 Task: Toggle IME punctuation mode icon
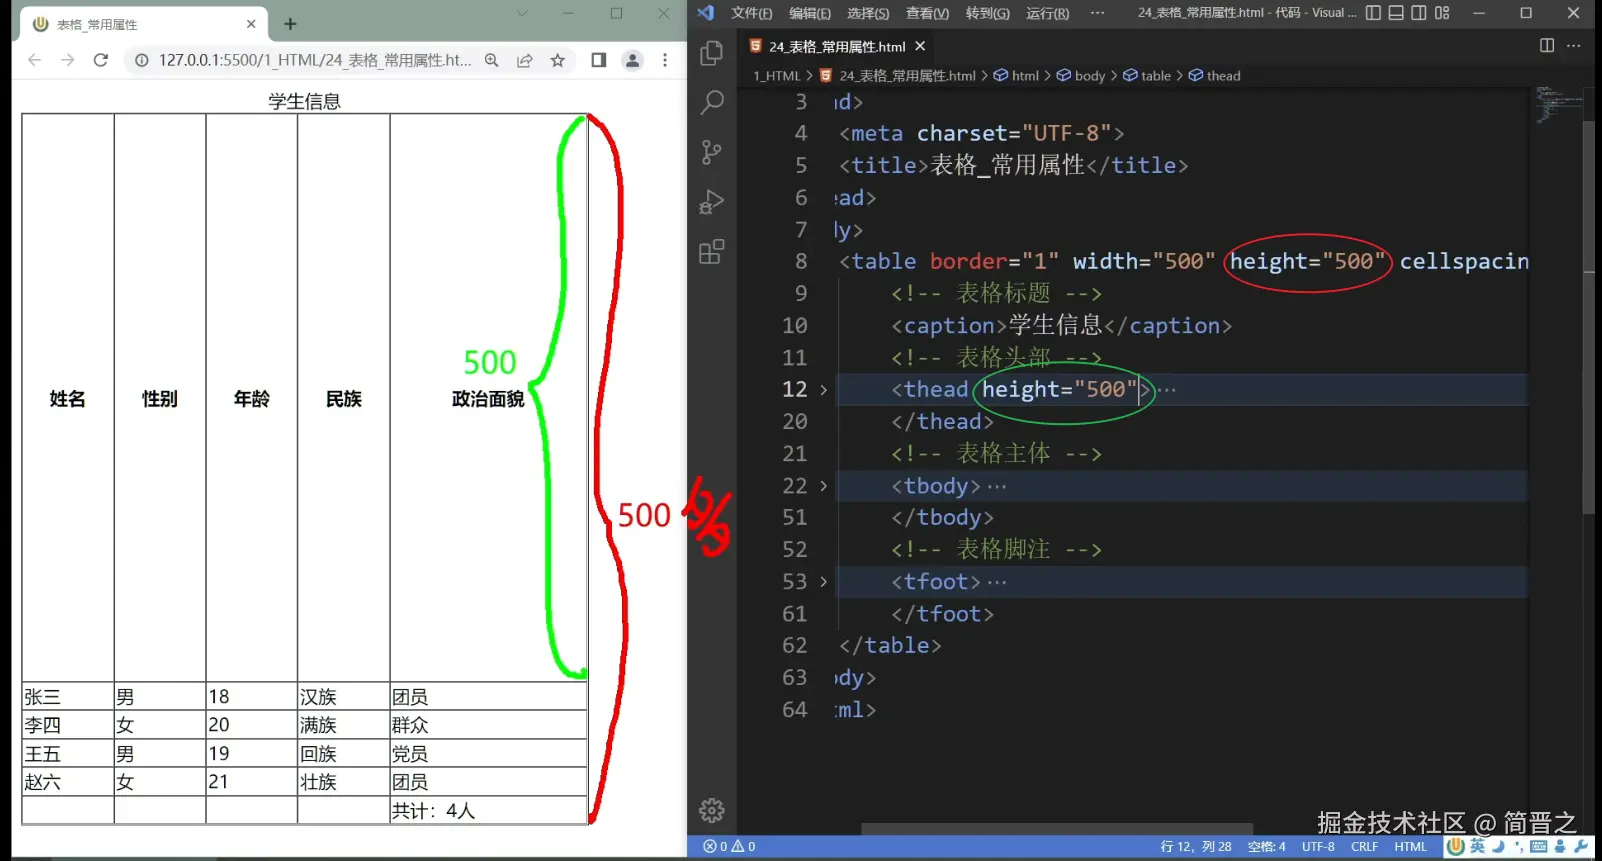[x=1519, y=846]
